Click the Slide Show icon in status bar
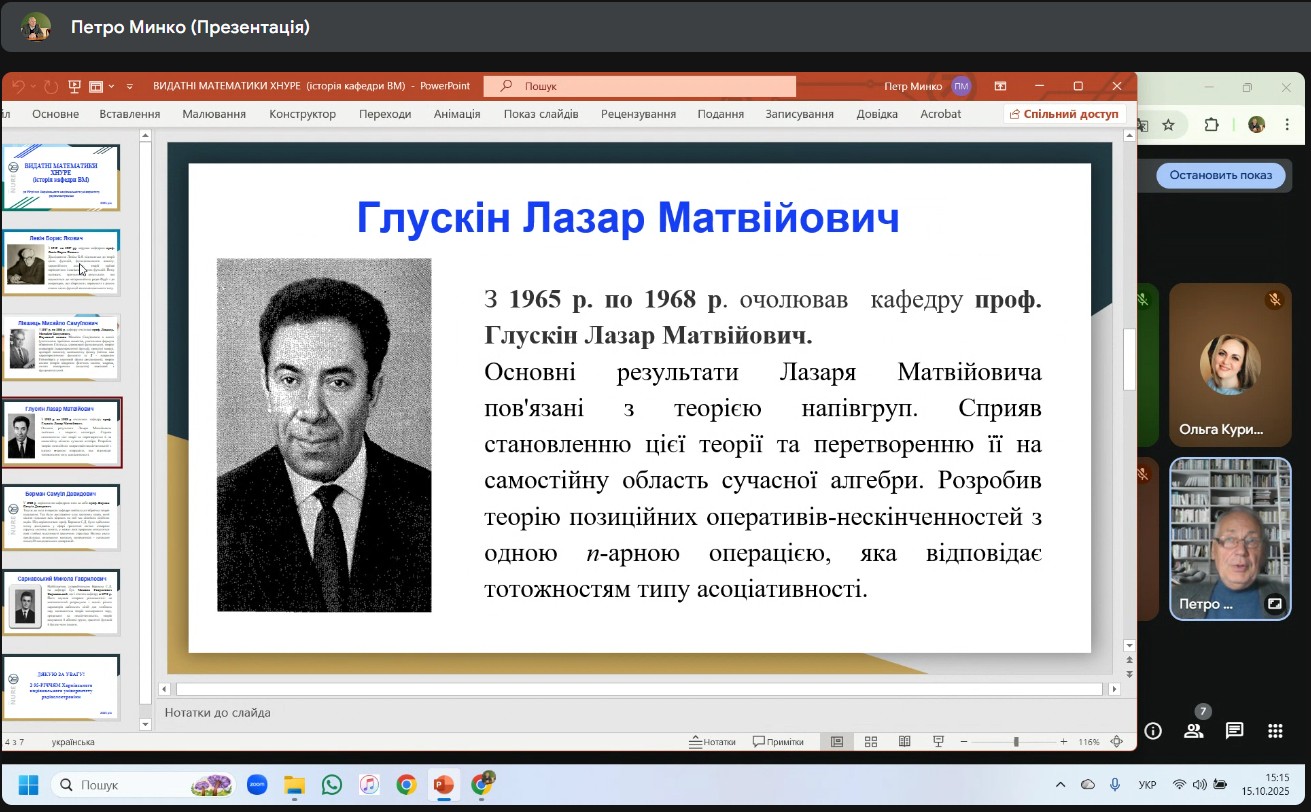The width and height of the screenshot is (1311, 812). coord(938,742)
